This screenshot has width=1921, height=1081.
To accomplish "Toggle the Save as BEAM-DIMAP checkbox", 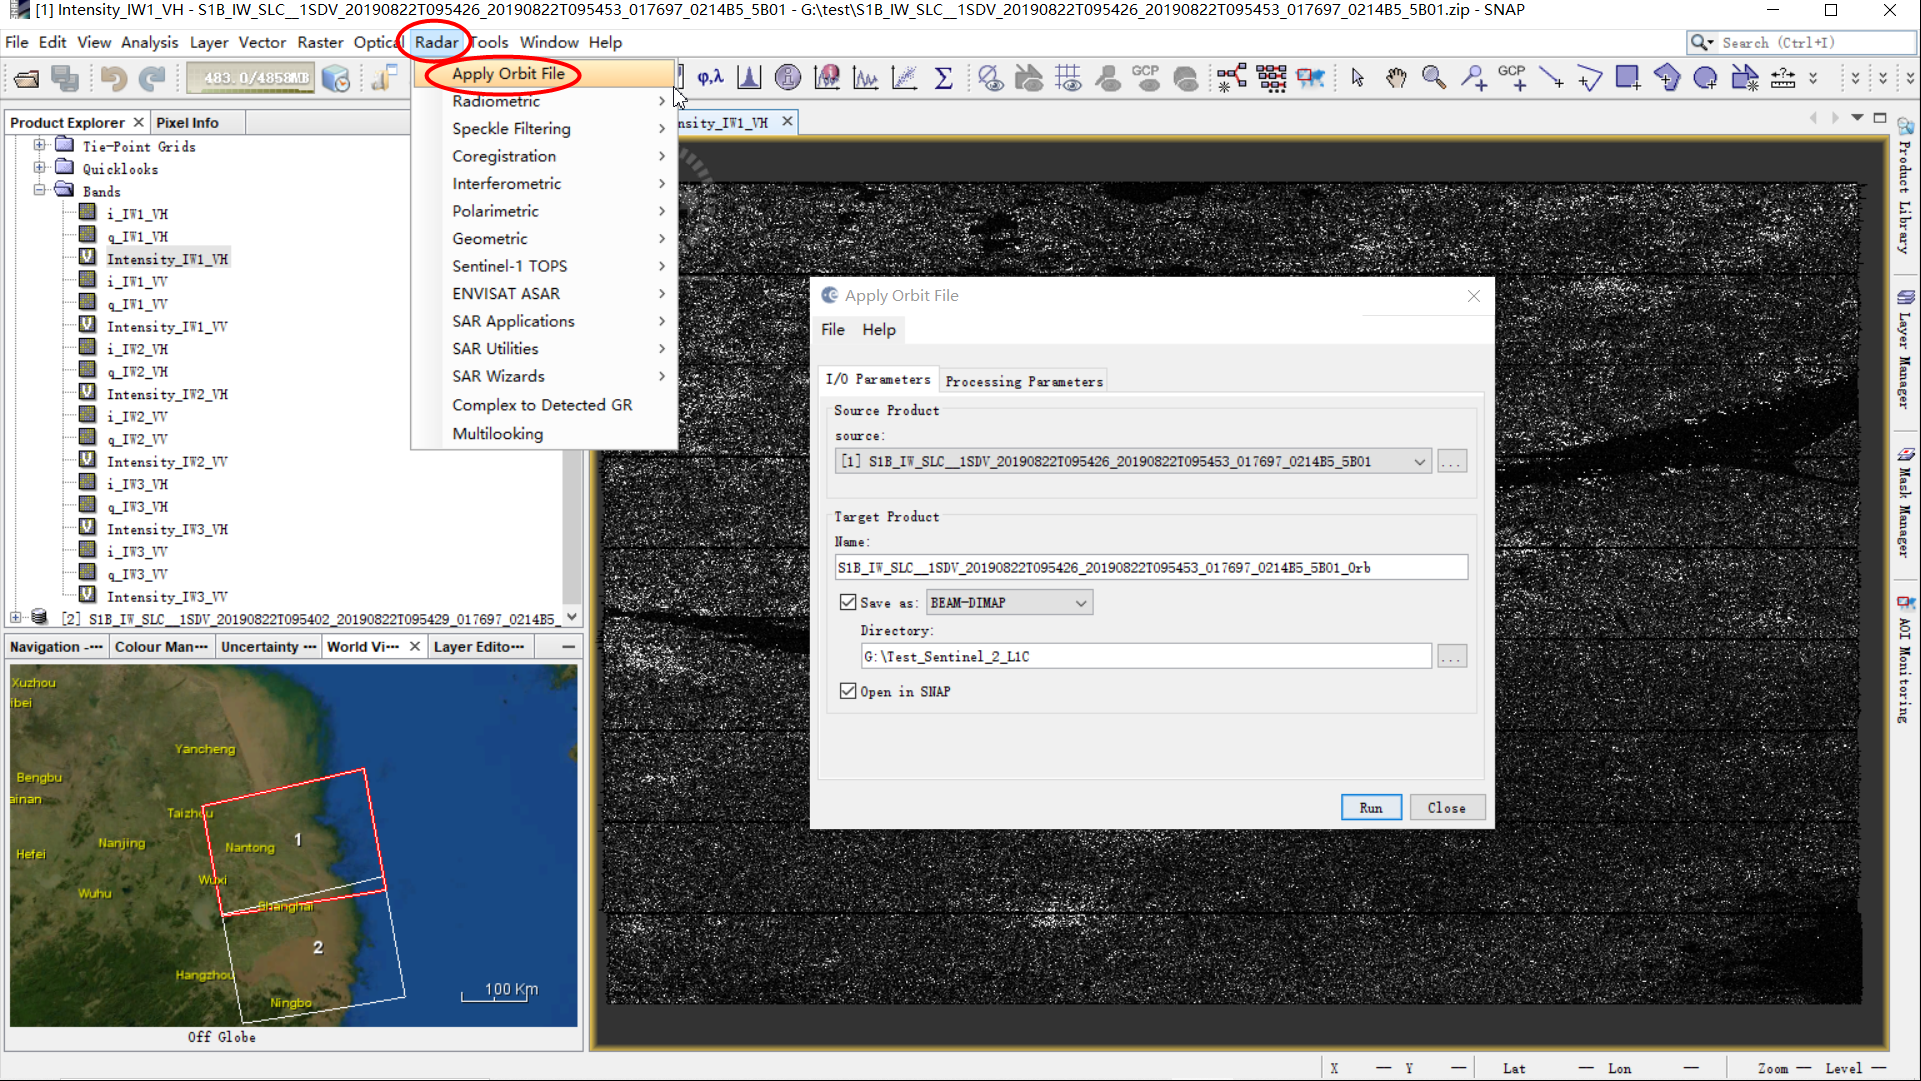I will pos(850,602).
